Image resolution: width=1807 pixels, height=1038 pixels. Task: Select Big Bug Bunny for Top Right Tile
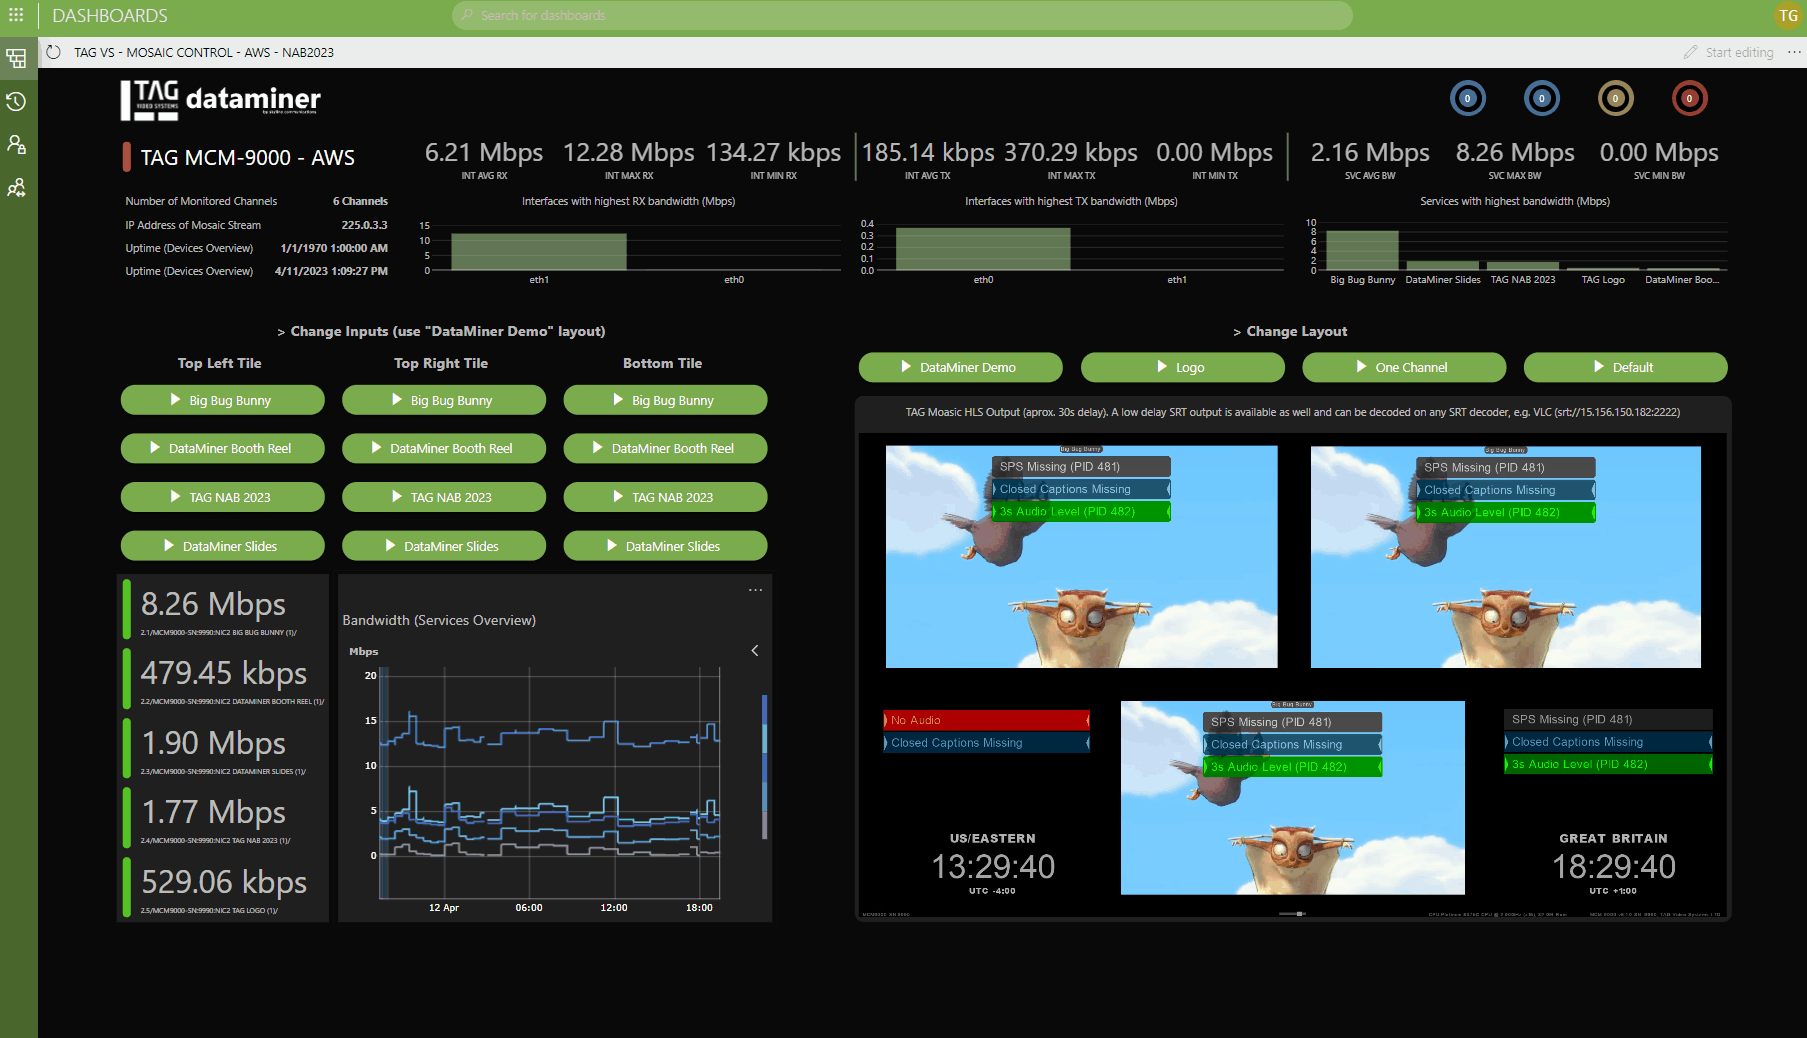pyautogui.click(x=444, y=400)
